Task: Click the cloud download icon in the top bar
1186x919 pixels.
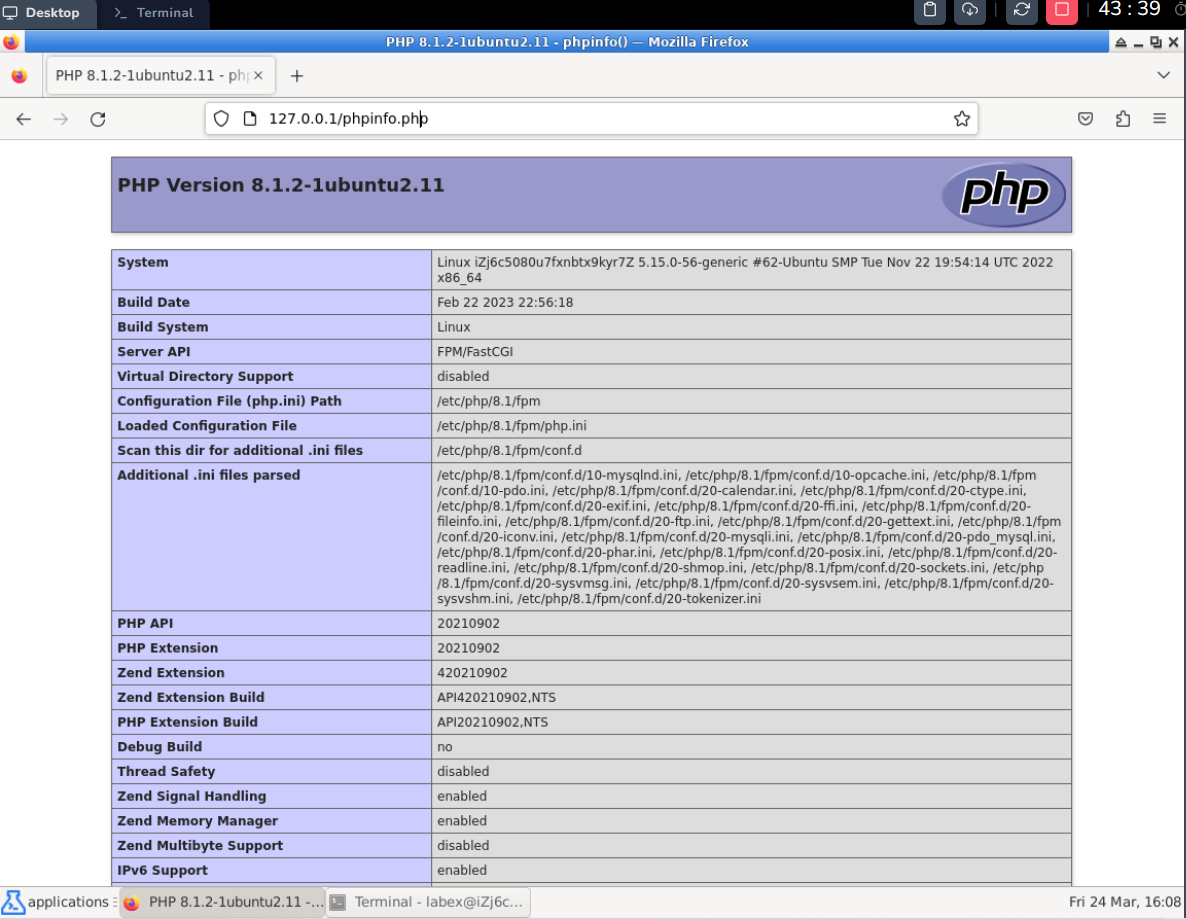Action: pyautogui.click(x=969, y=12)
